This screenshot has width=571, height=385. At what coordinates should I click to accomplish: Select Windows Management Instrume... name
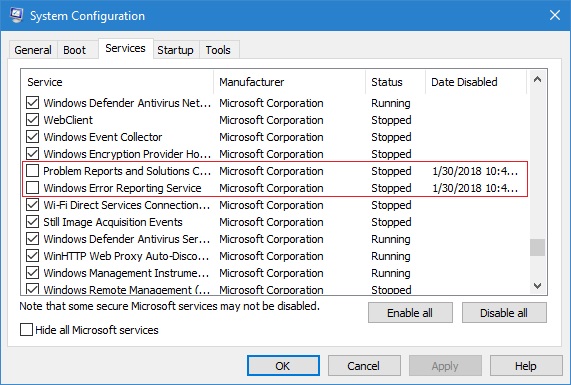(x=126, y=273)
